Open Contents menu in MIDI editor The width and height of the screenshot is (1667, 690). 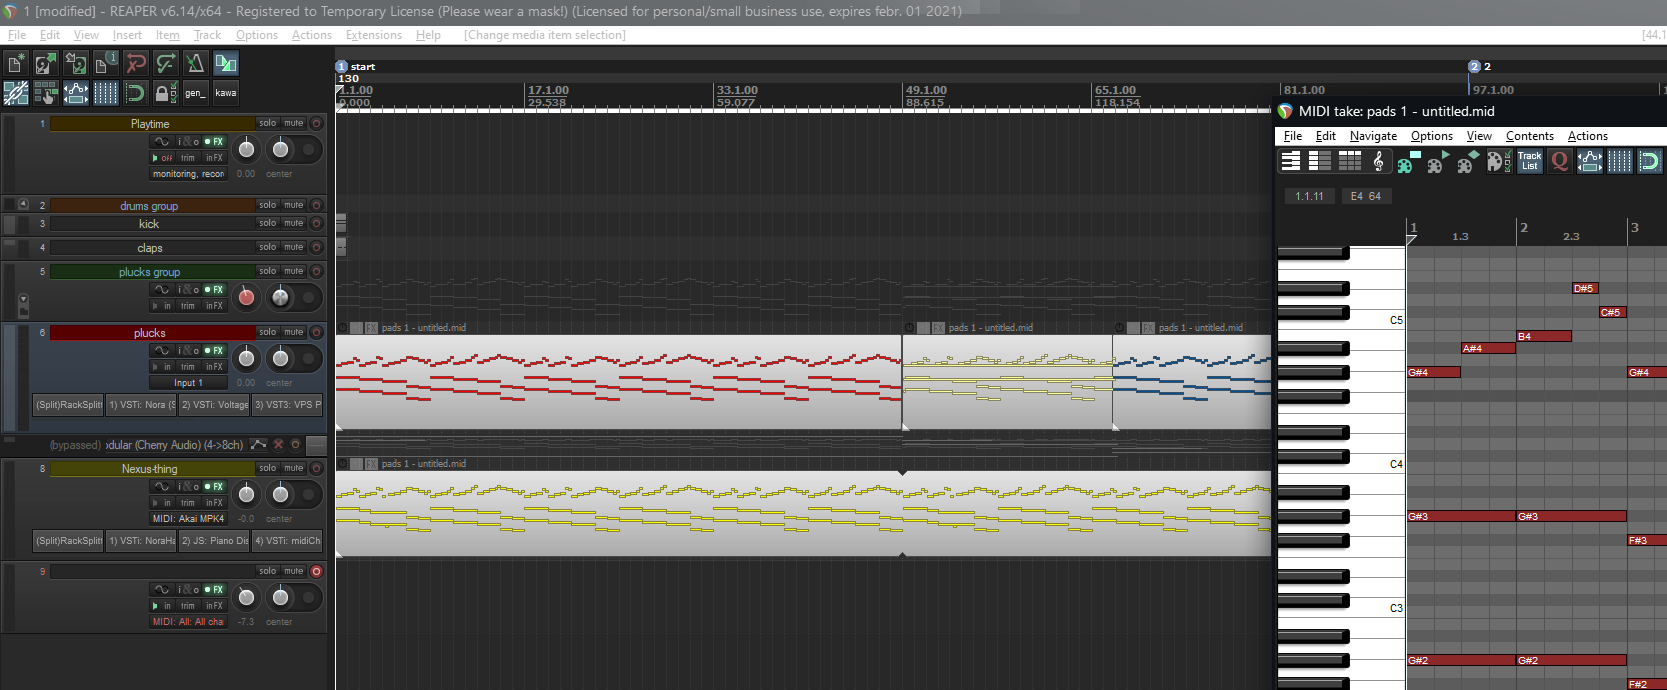point(1530,136)
